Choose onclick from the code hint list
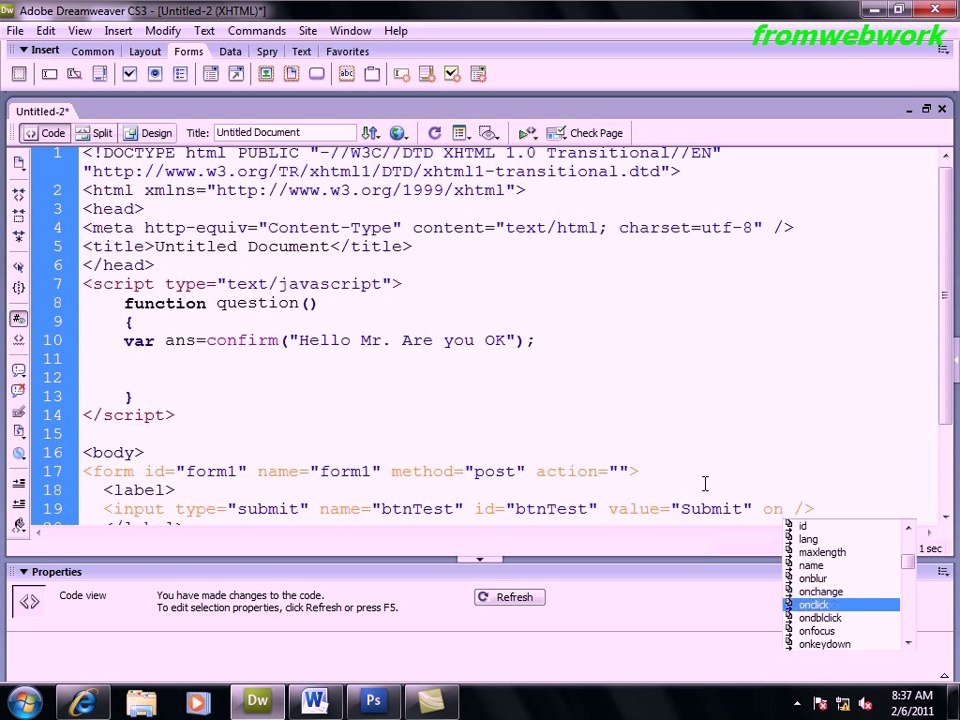Viewport: 960px width, 720px height. [842, 605]
